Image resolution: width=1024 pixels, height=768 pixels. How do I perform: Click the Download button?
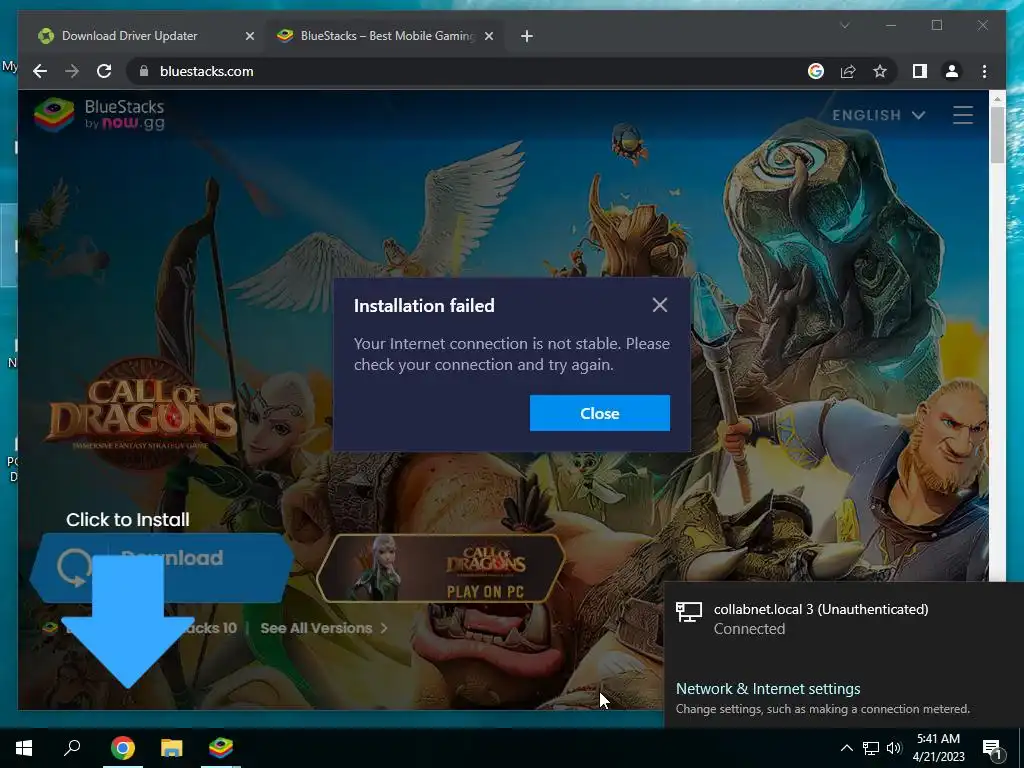coord(161,567)
